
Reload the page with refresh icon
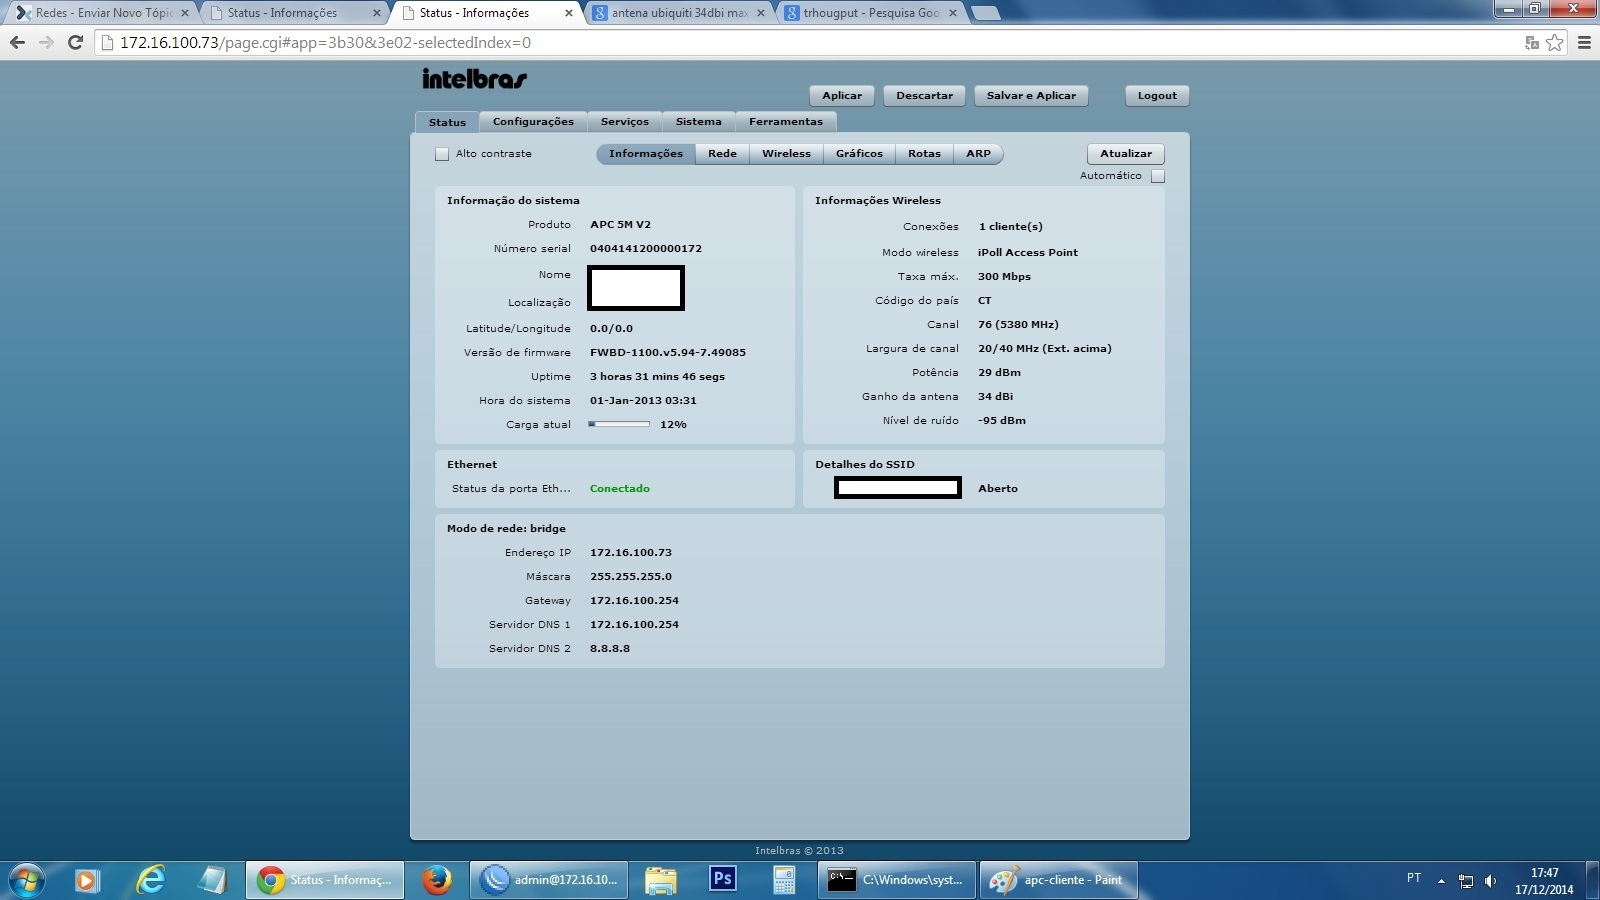pos(75,43)
